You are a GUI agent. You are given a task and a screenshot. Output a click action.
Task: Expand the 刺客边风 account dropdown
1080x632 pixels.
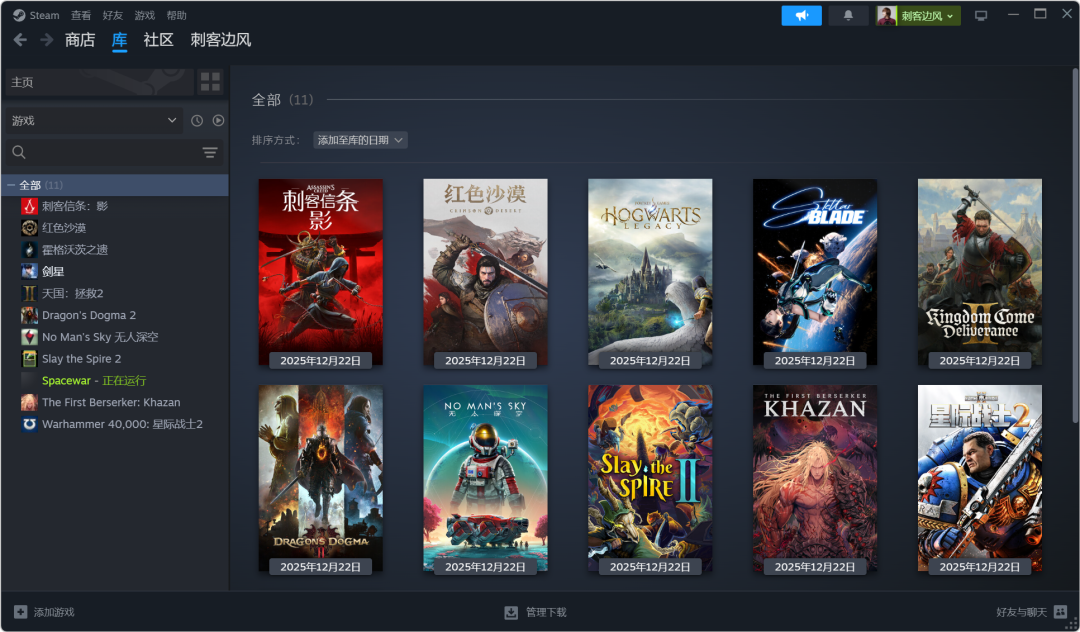point(917,15)
